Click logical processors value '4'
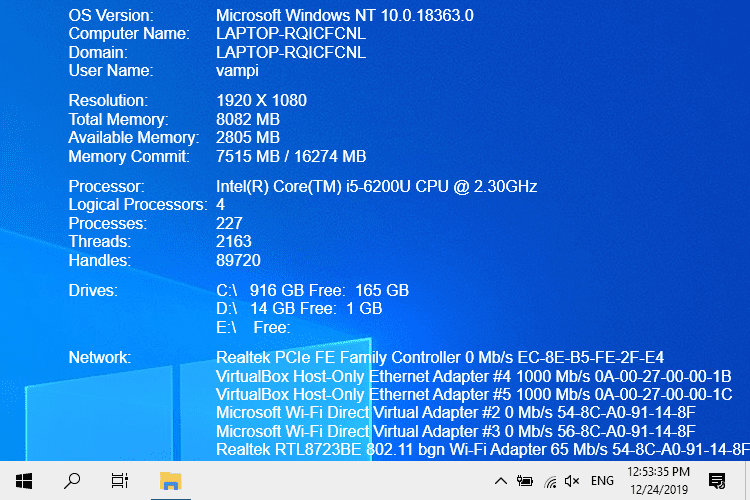Screen dimensions: 750x500 pos(221,205)
